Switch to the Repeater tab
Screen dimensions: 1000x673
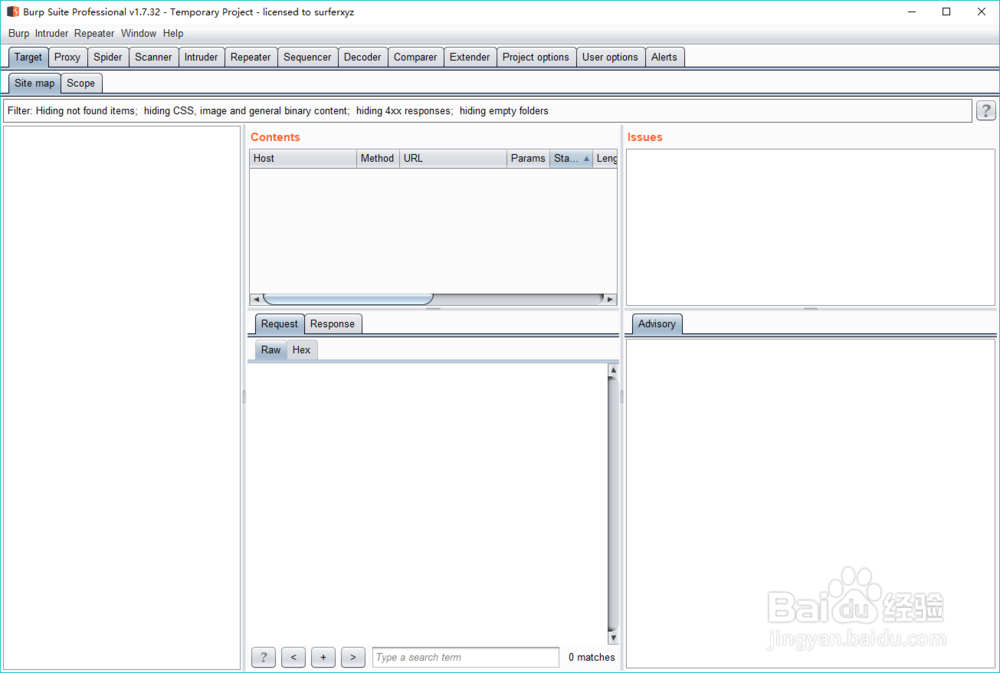(x=251, y=57)
